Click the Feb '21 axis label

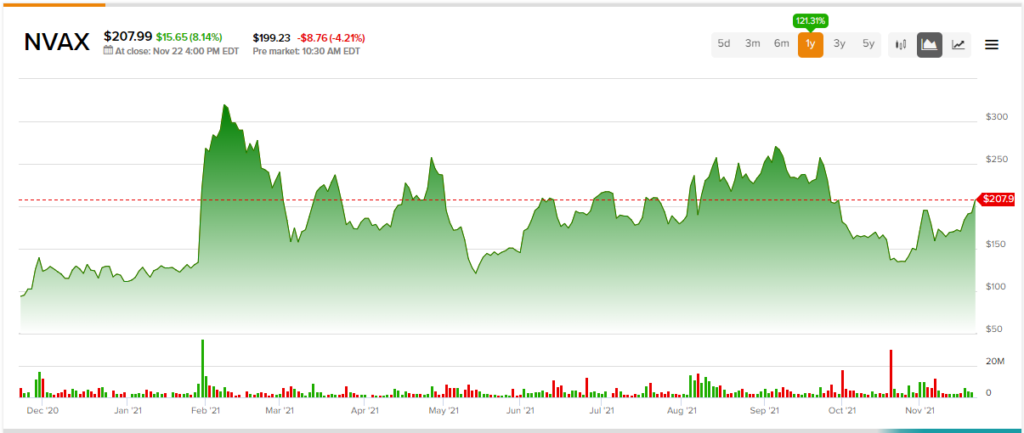(205, 410)
